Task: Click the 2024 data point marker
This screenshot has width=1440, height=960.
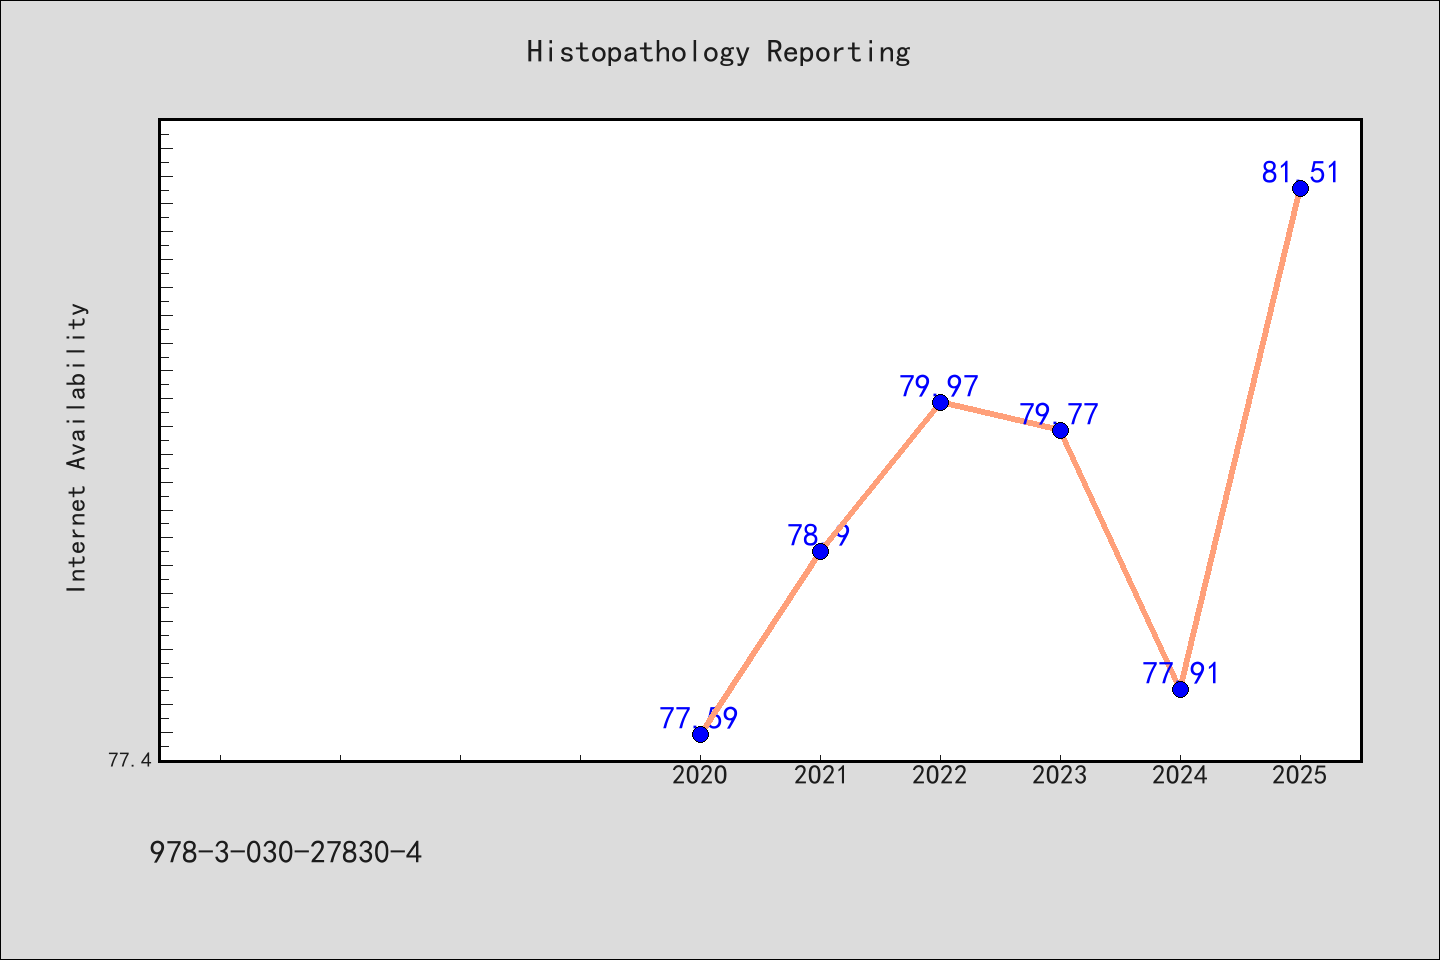Action: [1180, 689]
